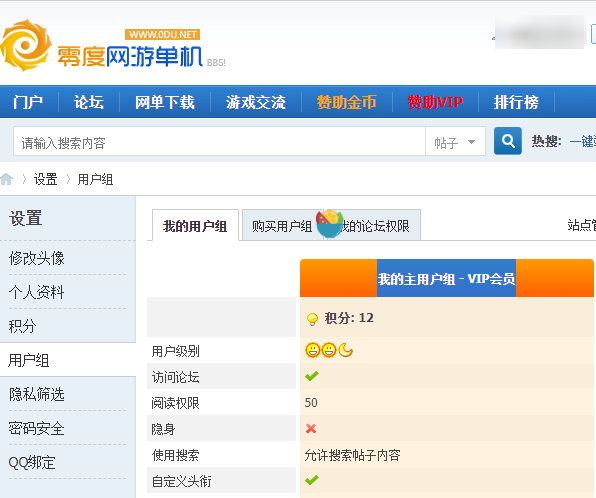The width and height of the screenshot is (596, 498).
Task: Click green checkmark in 访问论坛 row
Action: click(312, 376)
